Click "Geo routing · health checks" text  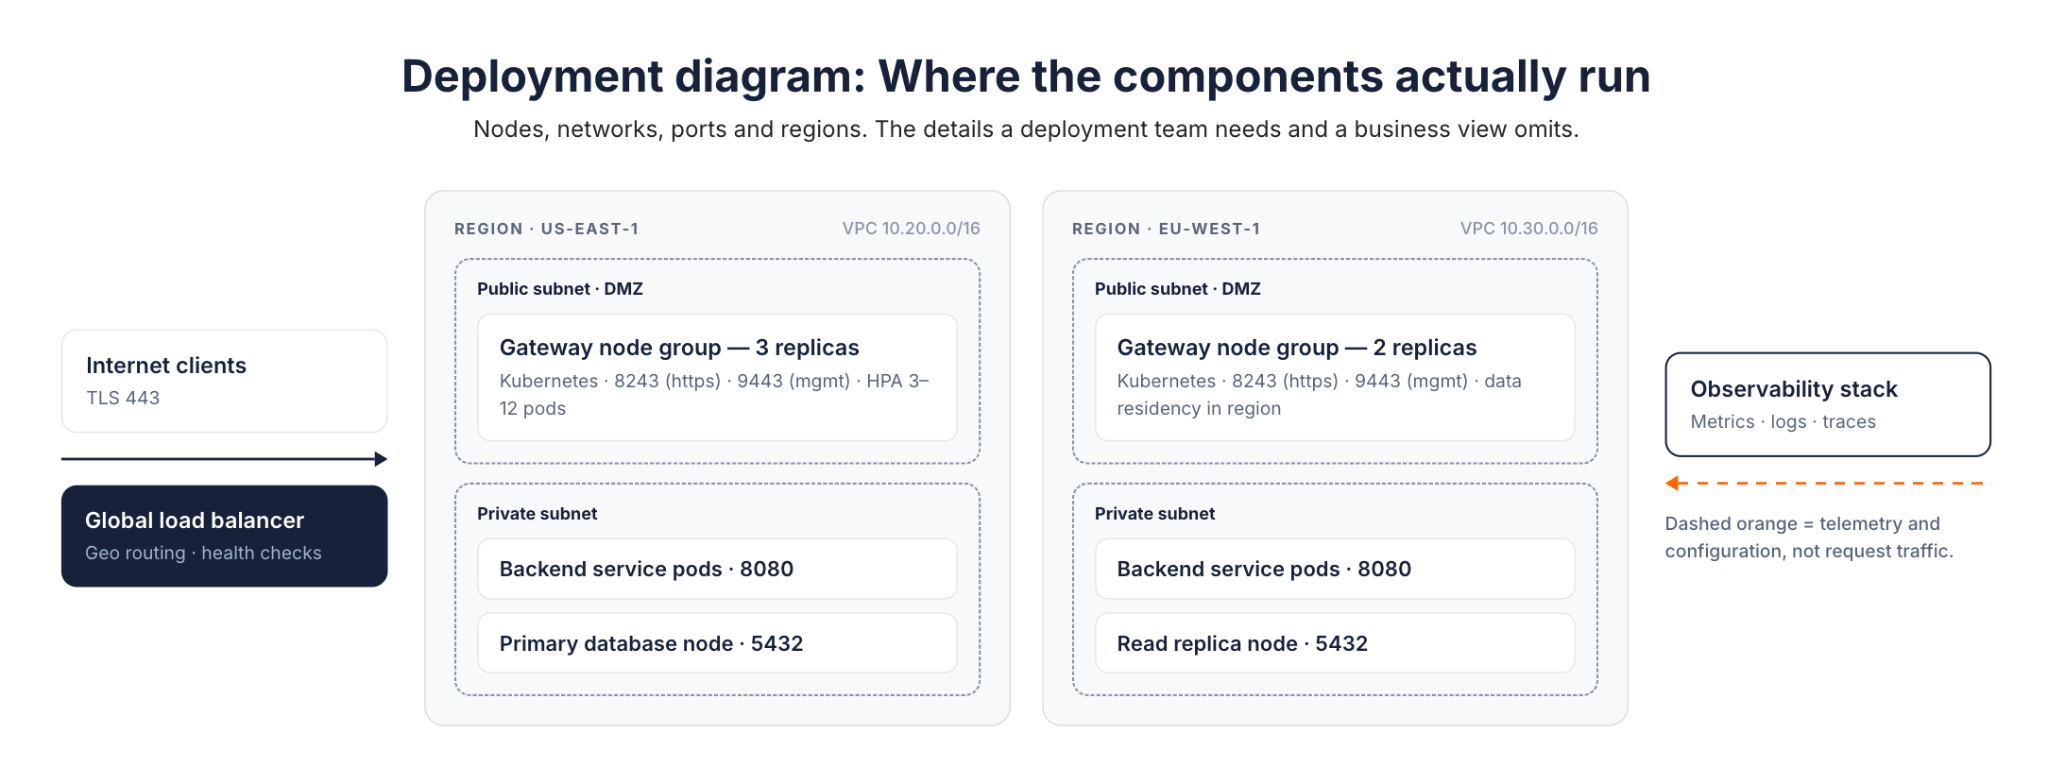[x=203, y=553]
